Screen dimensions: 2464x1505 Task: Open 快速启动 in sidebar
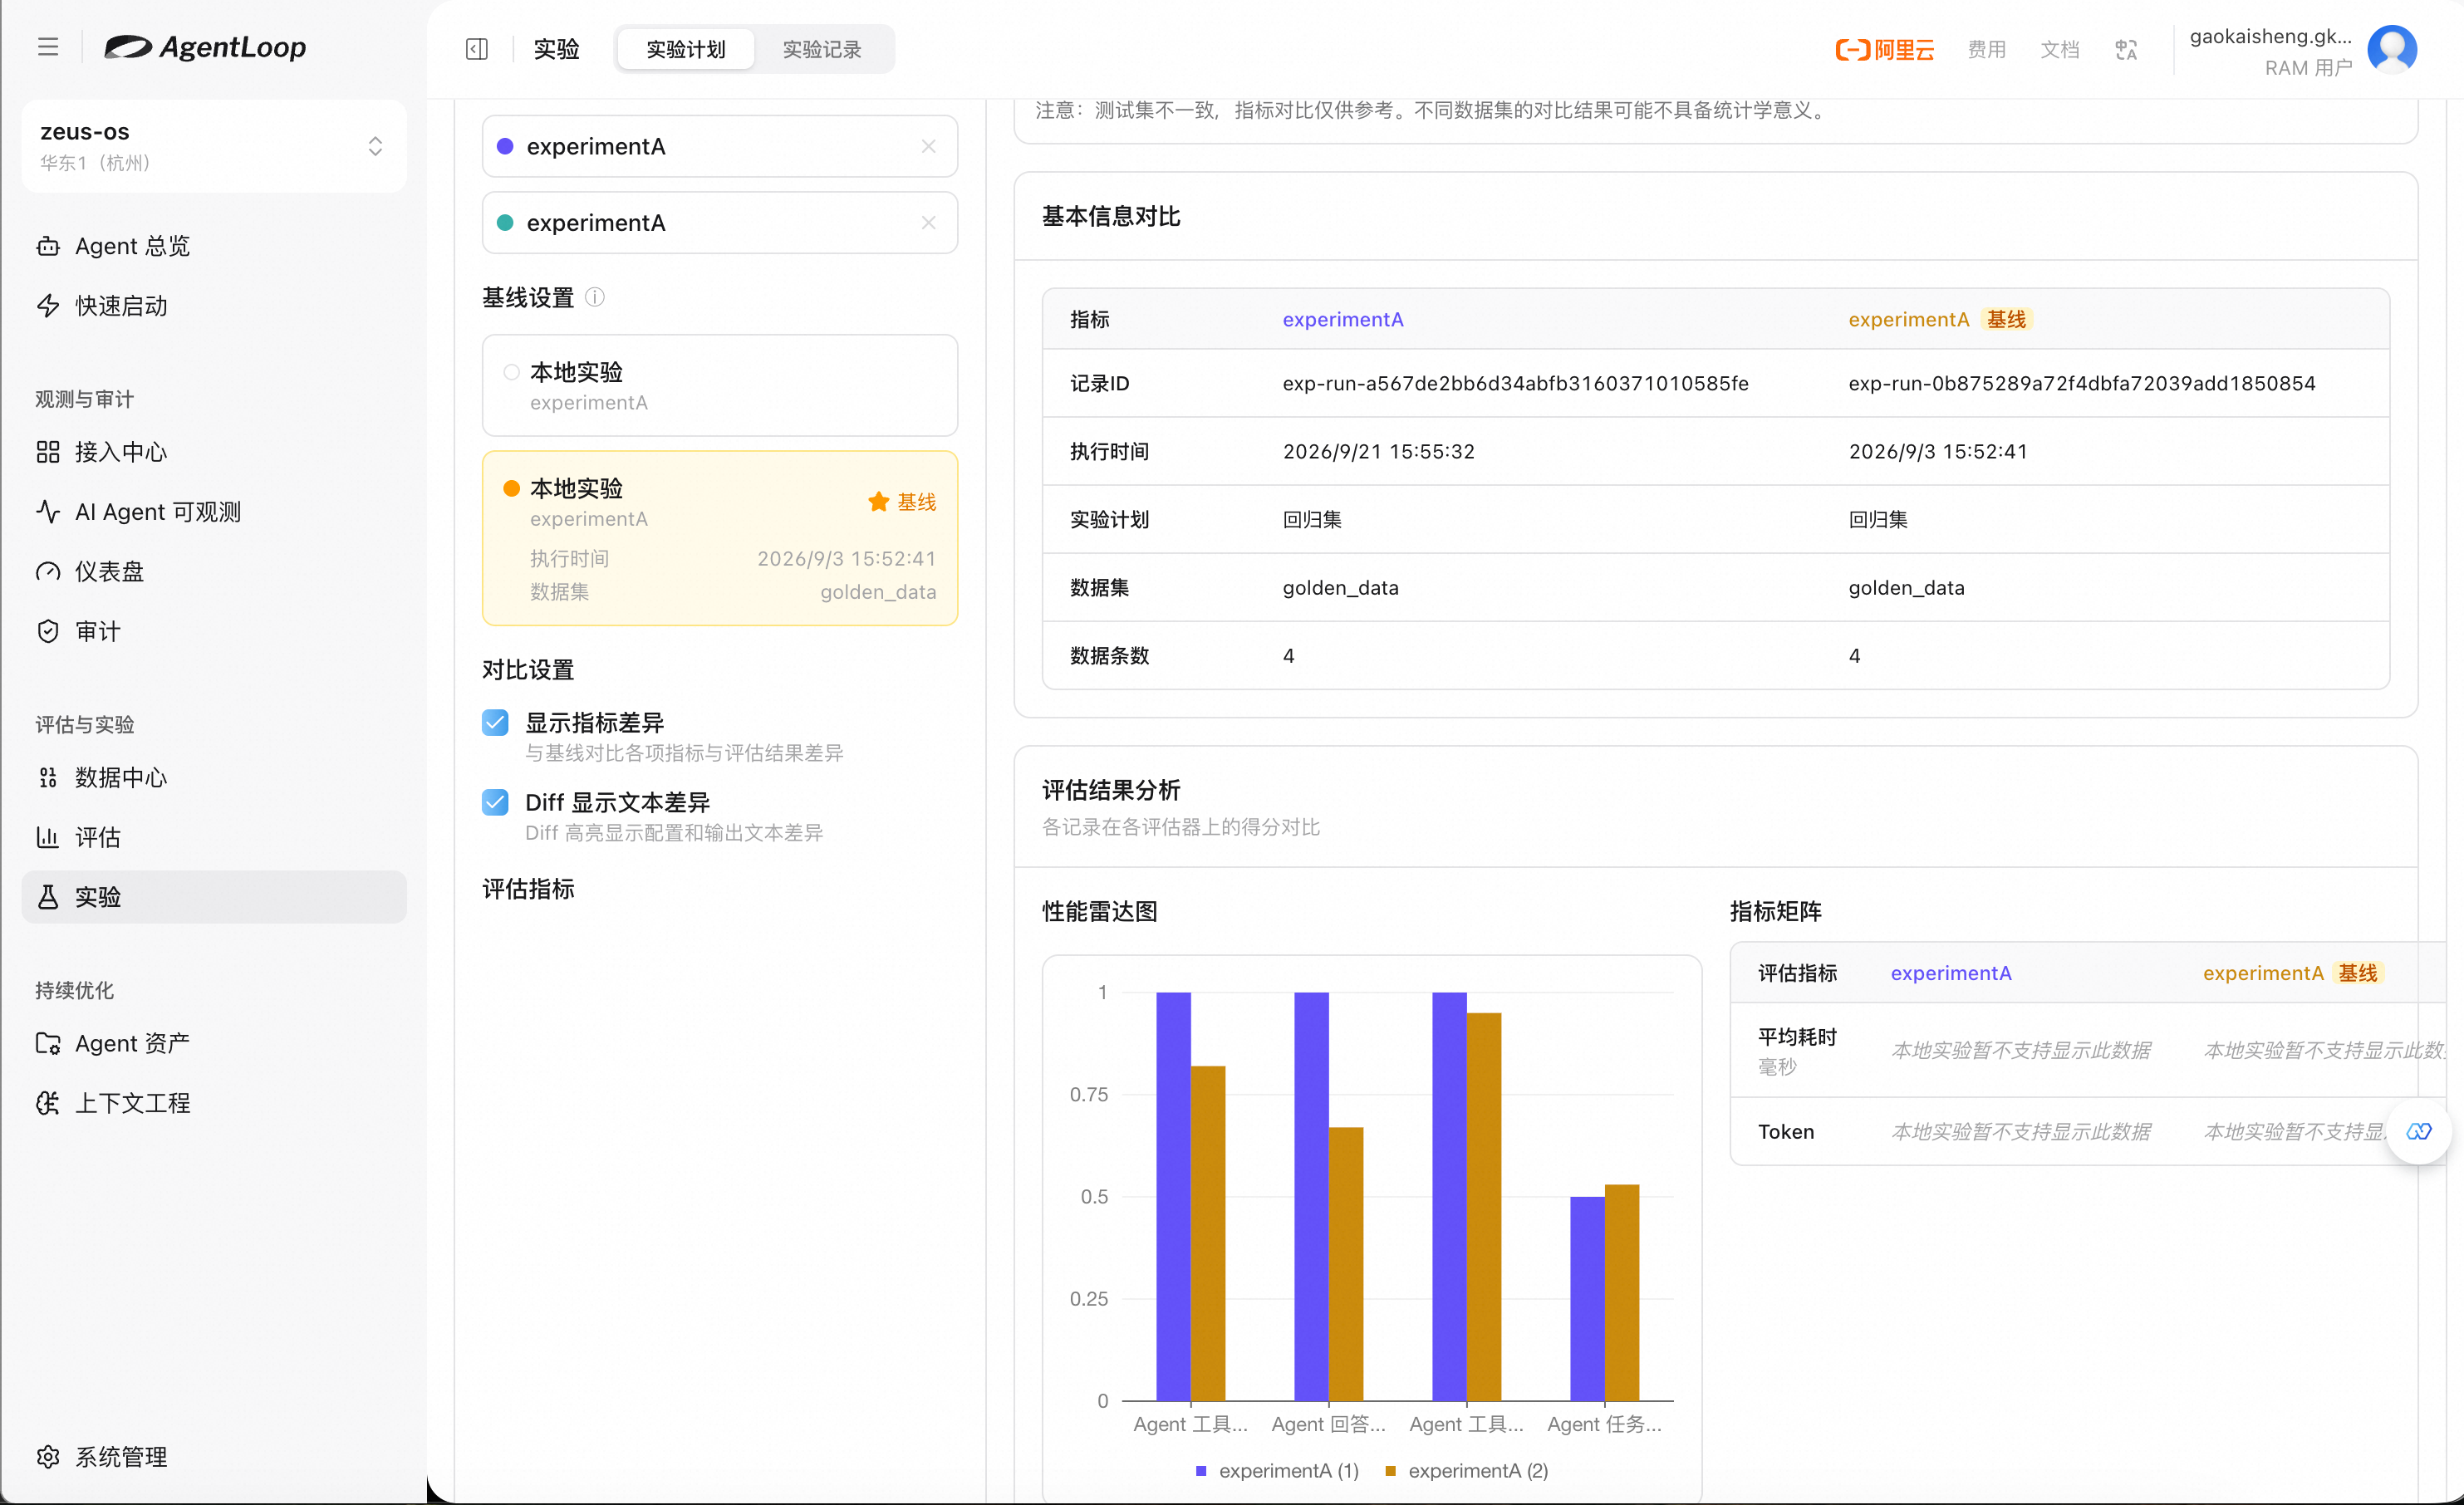[x=214, y=306]
